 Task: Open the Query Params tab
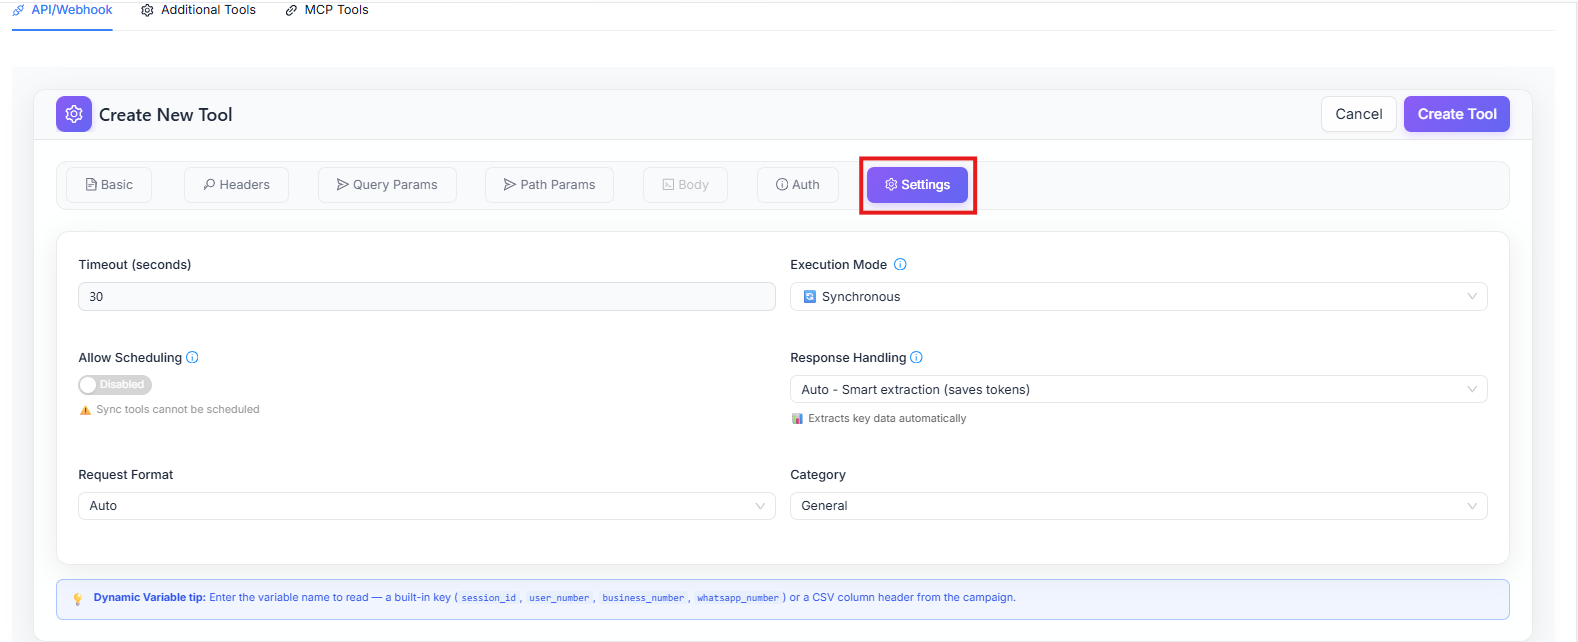tap(387, 185)
